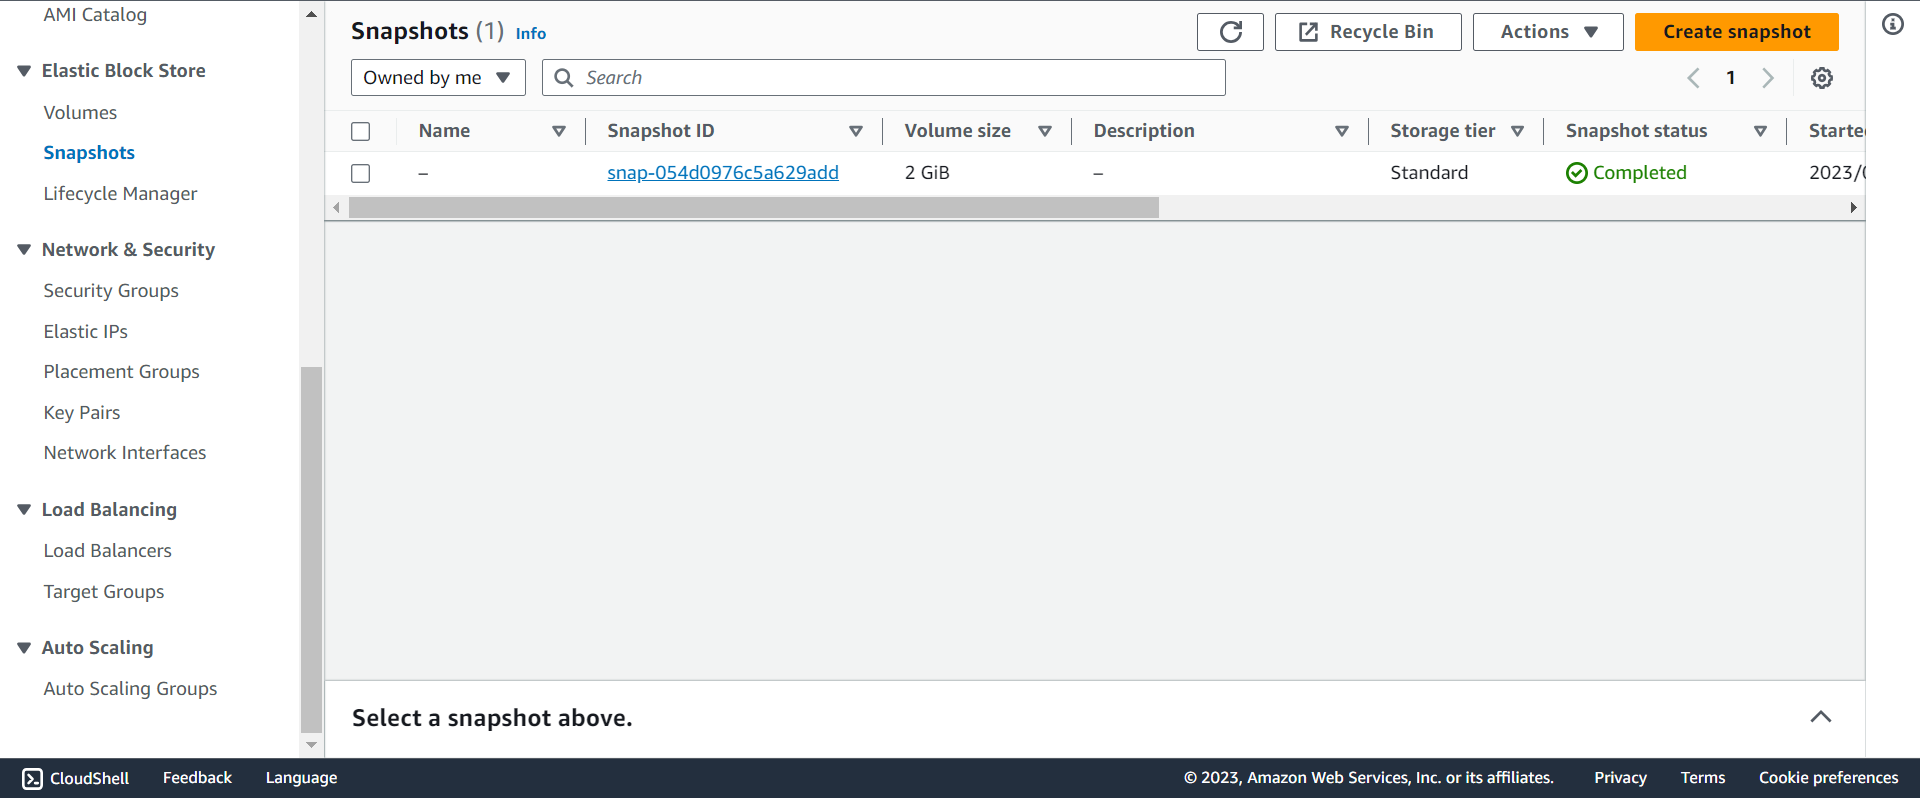Open Lifecycle Manager in sidebar
1920x798 pixels.
[x=120, y=194]
